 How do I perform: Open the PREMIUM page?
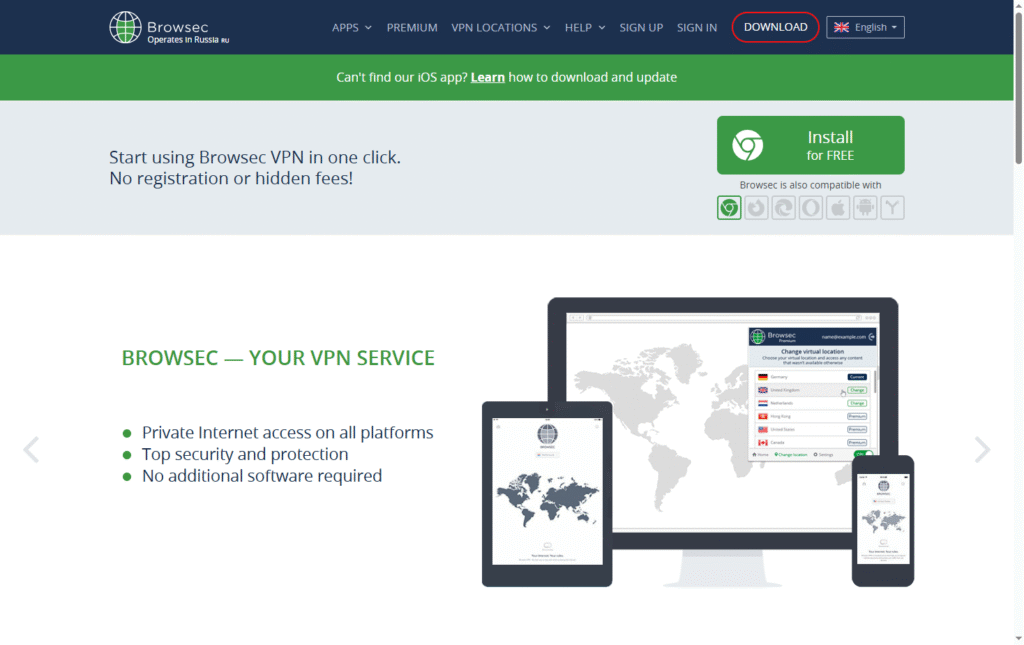point(412,28)
